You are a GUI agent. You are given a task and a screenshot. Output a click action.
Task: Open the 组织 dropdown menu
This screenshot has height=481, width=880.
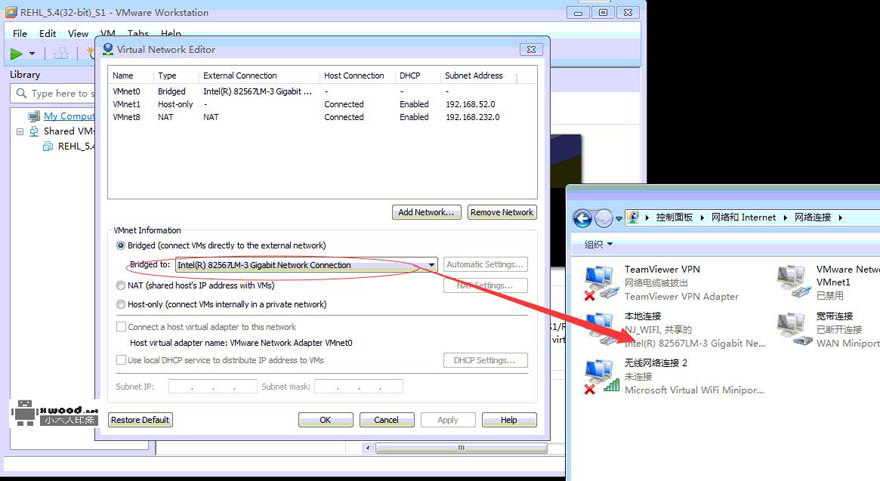click(x=598, y=244)
